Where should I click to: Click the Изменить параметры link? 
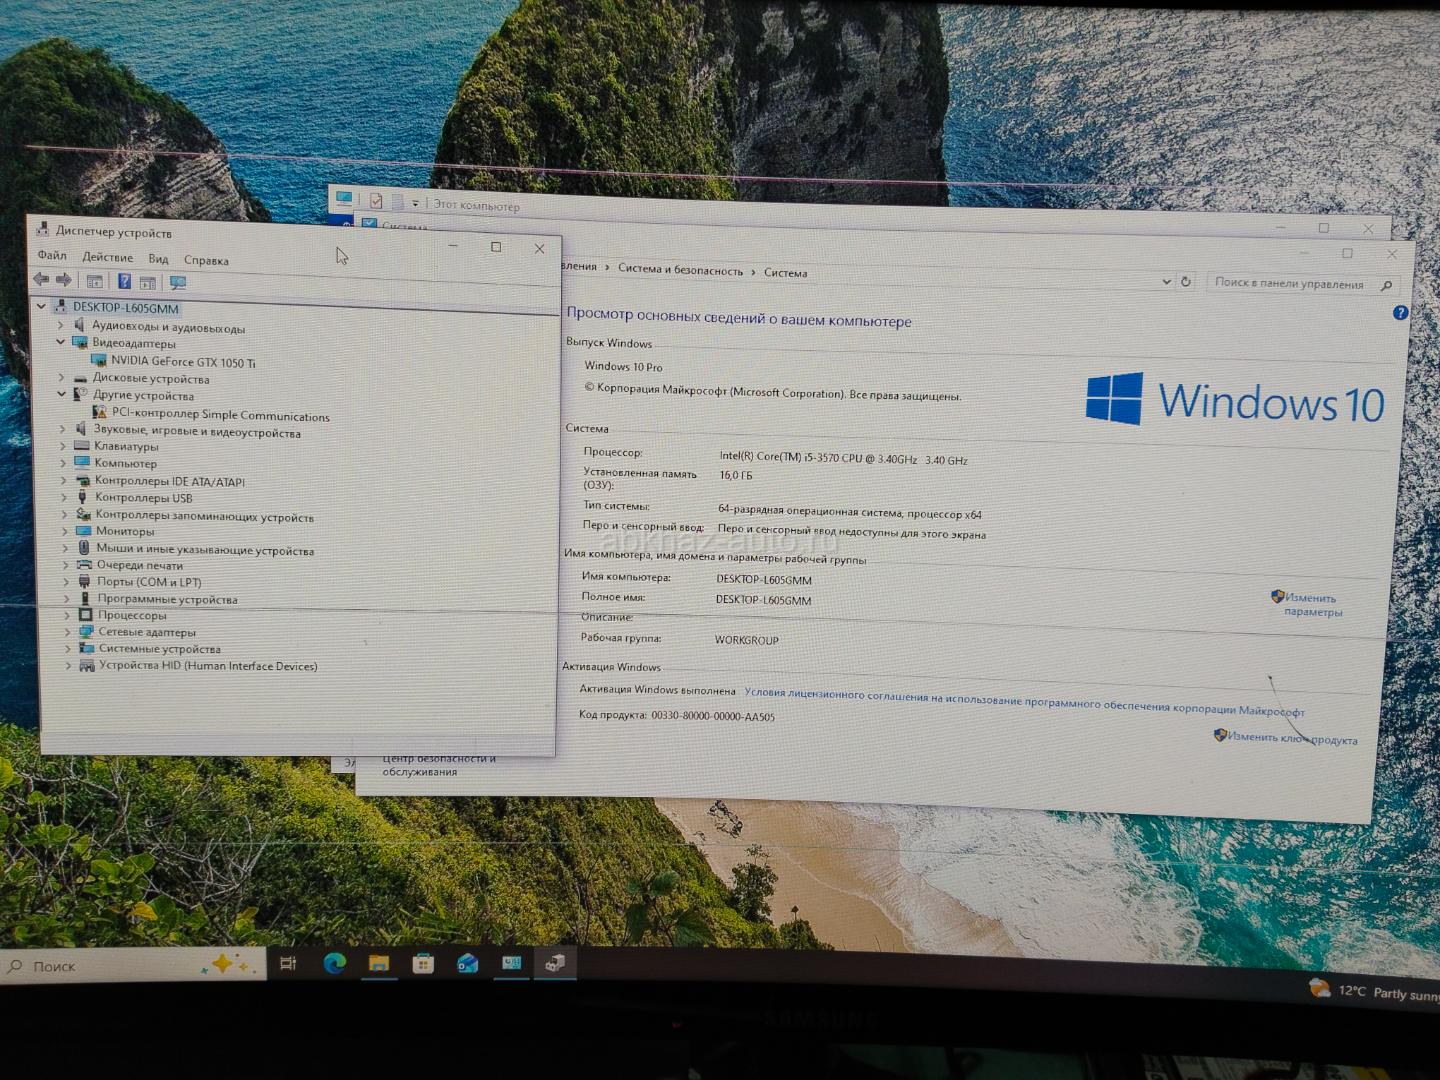coord(1311,605)
